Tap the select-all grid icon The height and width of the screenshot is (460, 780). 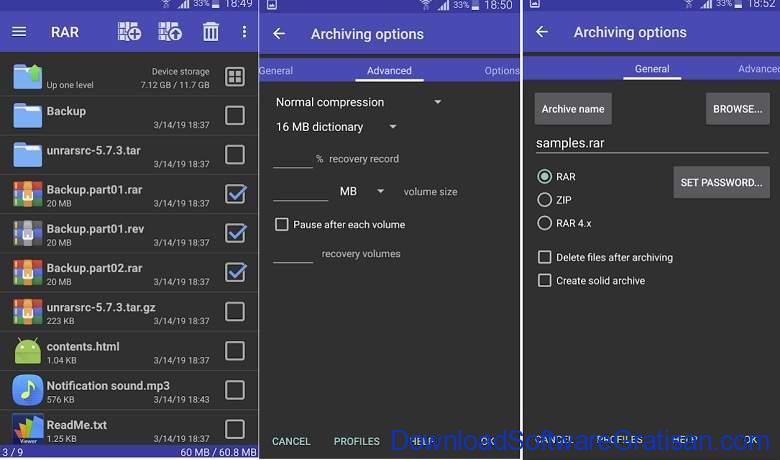[235, 77]
